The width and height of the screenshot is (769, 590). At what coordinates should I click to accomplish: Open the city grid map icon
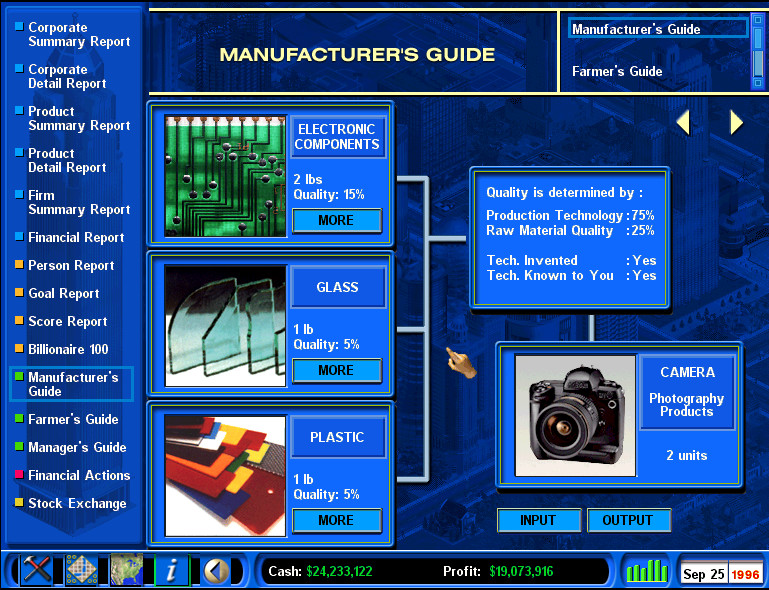tap(82, 570)
